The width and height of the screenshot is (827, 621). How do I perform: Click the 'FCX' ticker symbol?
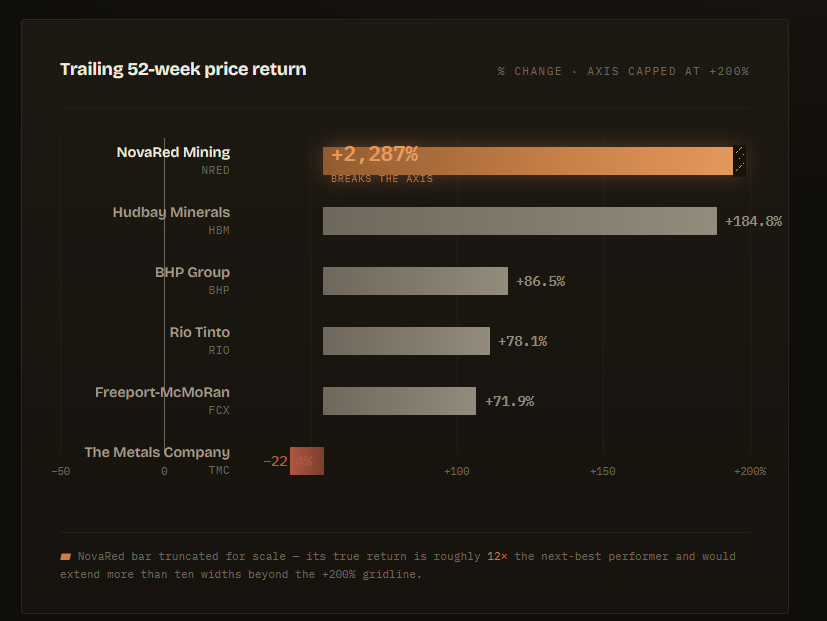(x=219, y=410)
